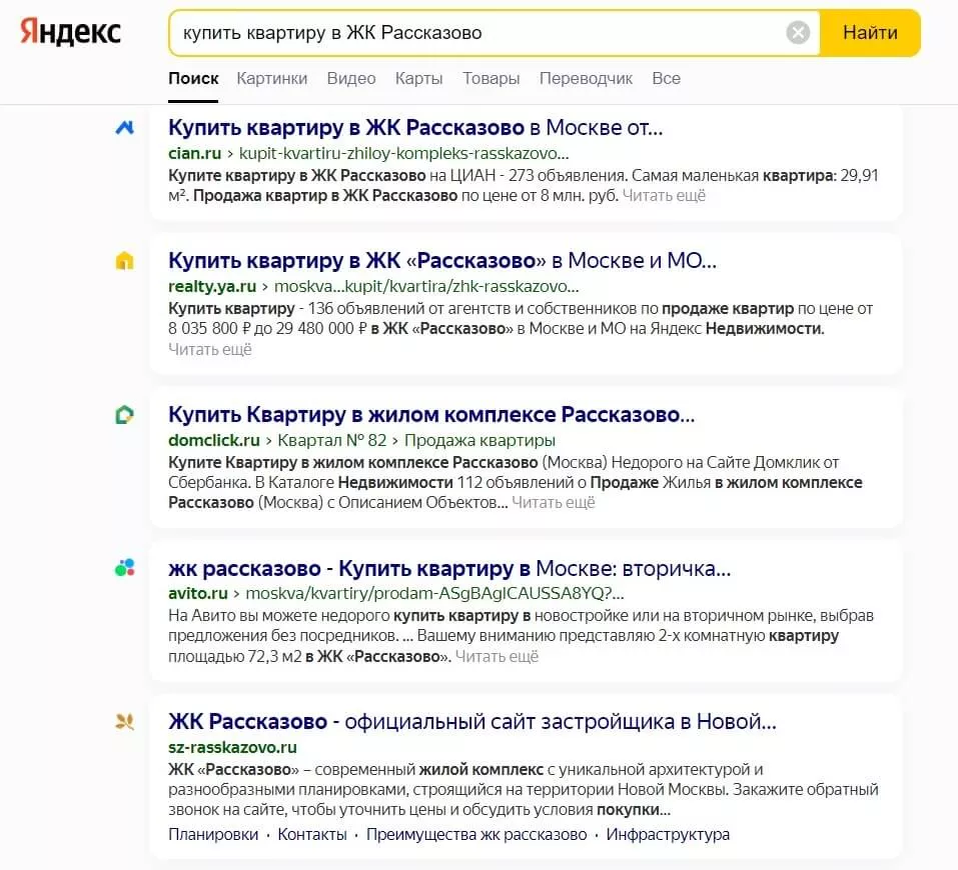The image size is (958, 870).
Task: Open the Продажа квартиры breadcrumb
Action: [480, 440]
